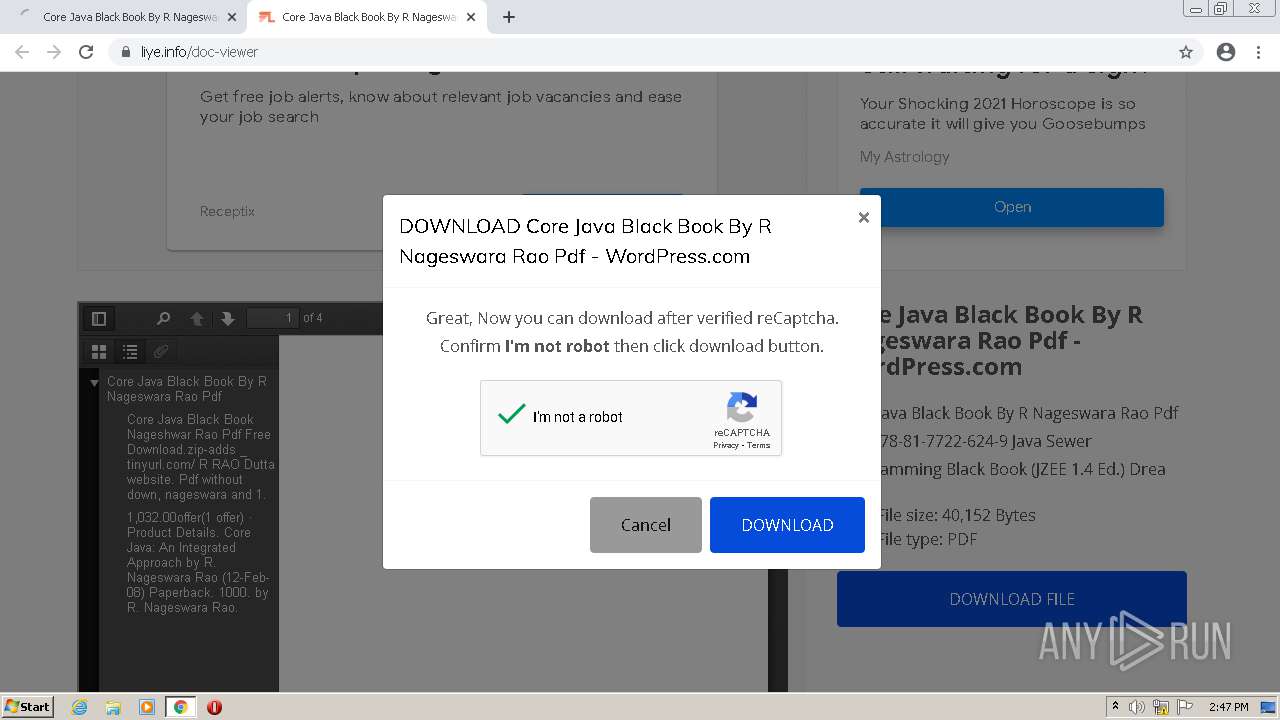Click the blue DOWNLOAD button in dialog
Viewport: 1280px width, 720px height.
[x=787, y=525]
